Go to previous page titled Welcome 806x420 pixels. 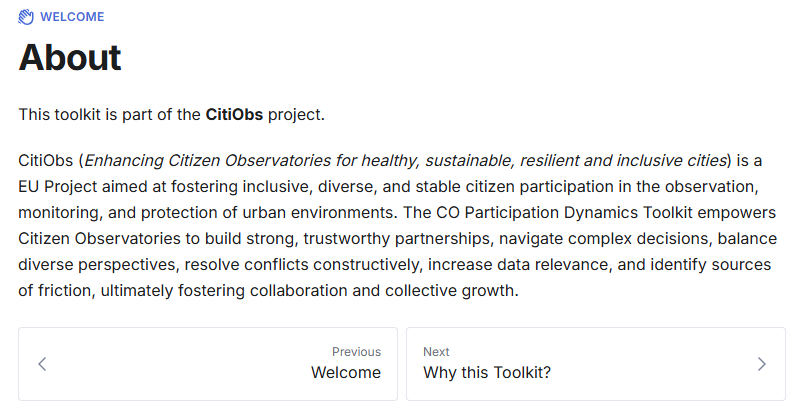click(x=345, y=373)
